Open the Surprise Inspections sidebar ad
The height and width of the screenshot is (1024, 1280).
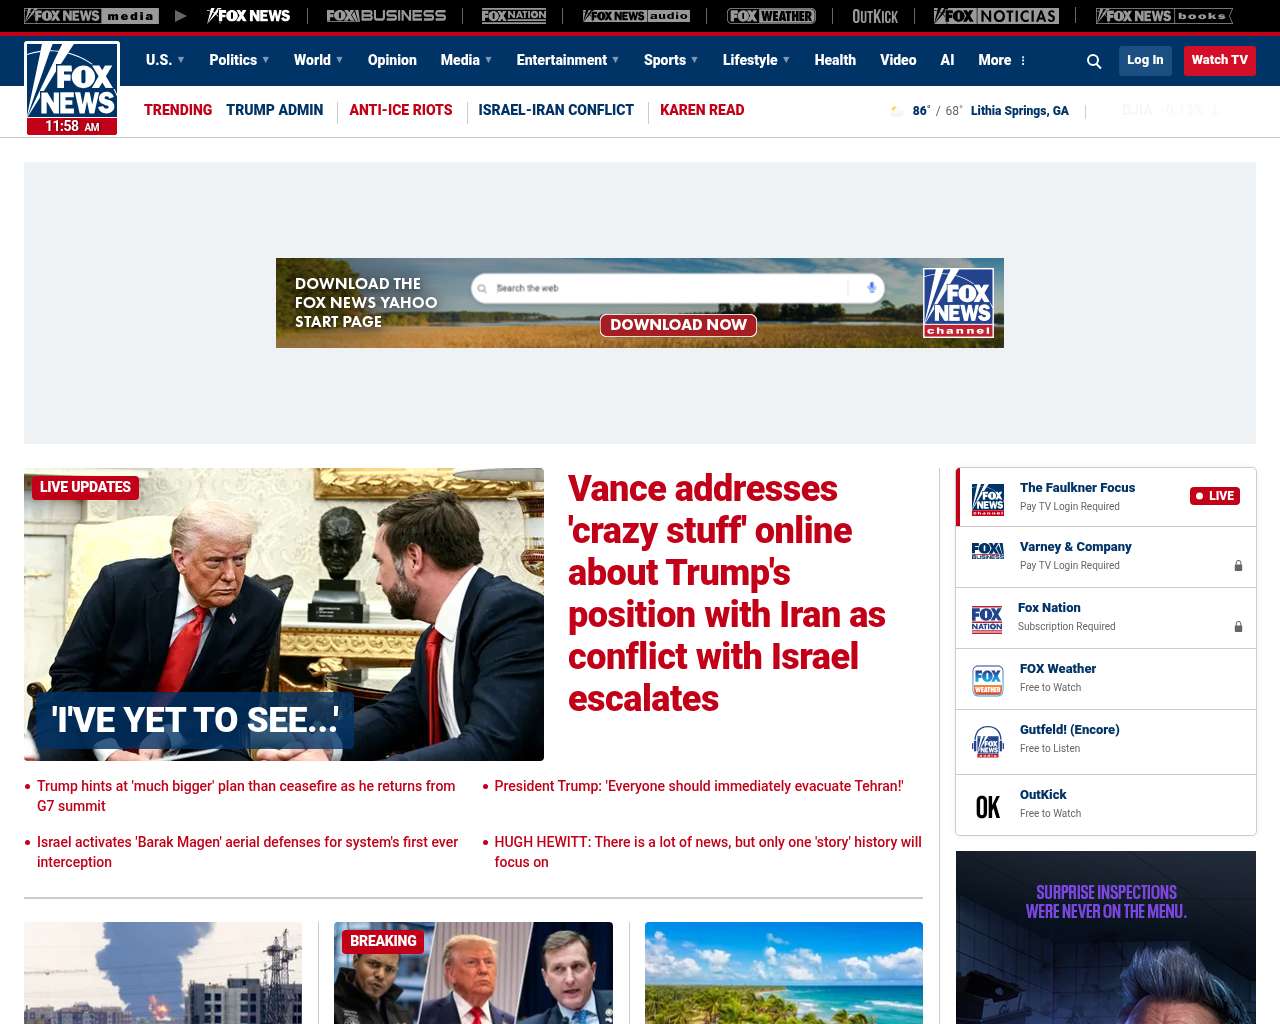pos(1106,938)
